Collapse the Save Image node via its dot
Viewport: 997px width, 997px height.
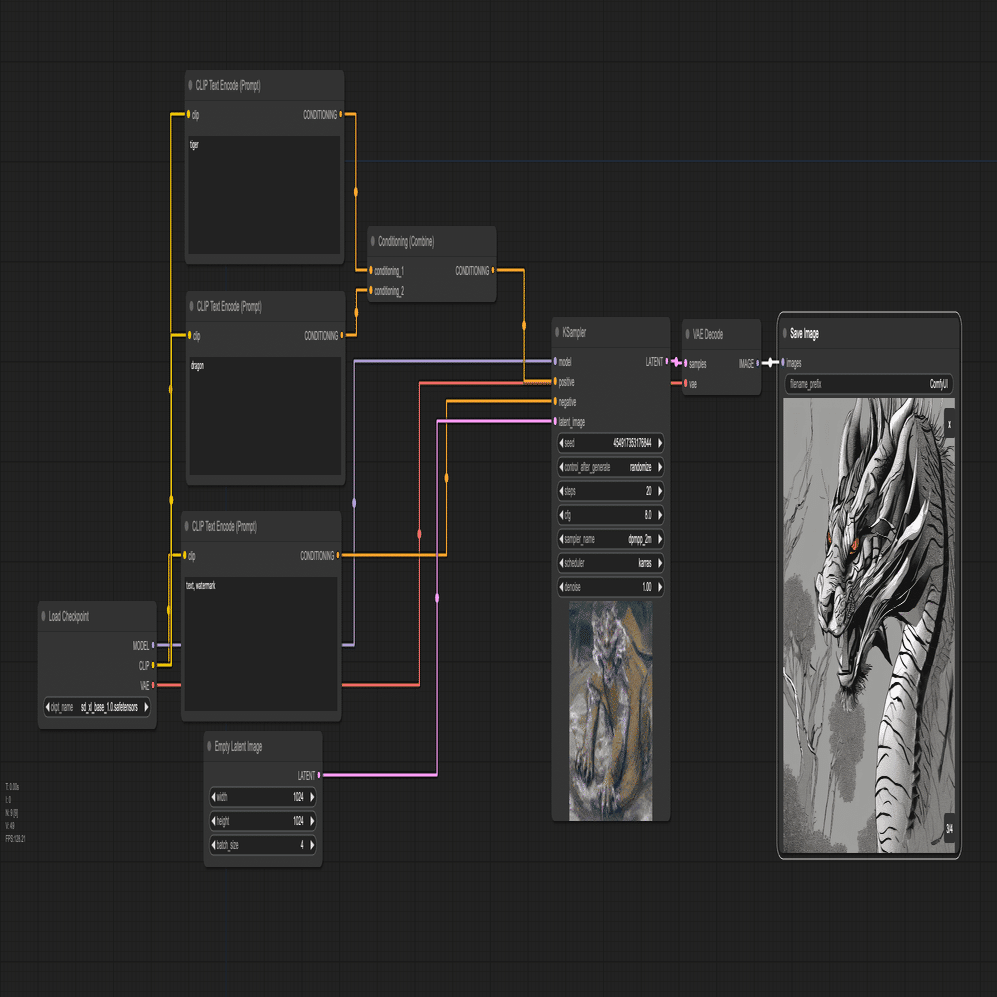[x=785, y=333]
